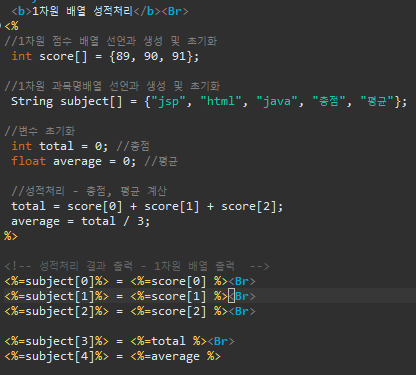The height and width of the screenshot is (375, 416).
Task: Click the HTML comment '성적처리 결과 출력 - 1차원 배열 출력'
Action: 137,266
